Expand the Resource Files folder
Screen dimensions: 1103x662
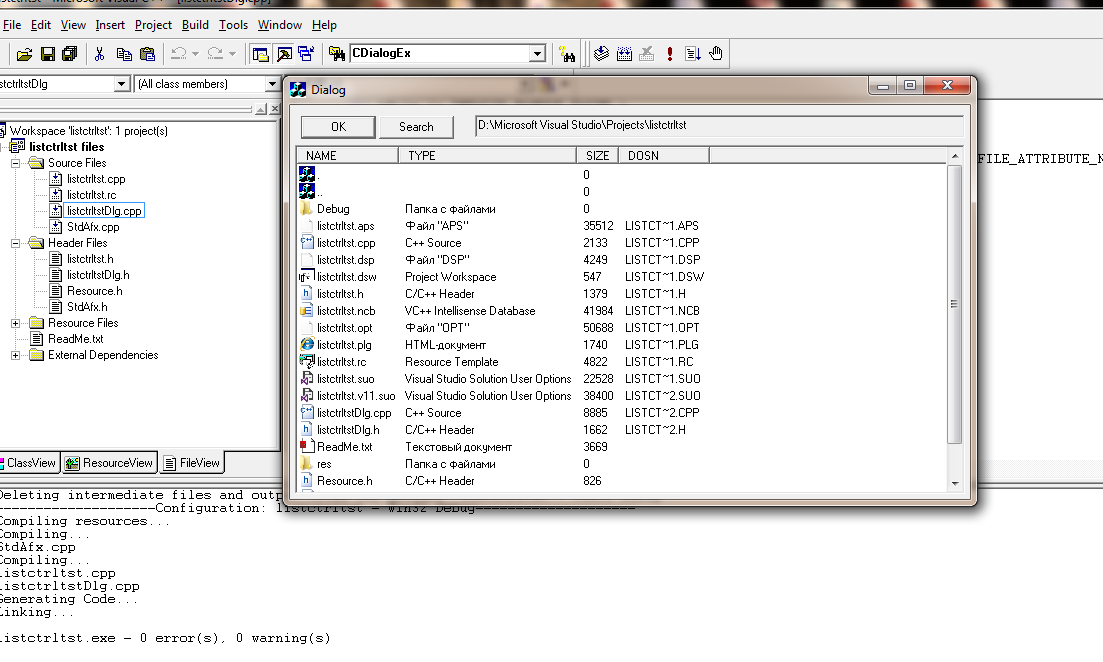click(x=16, y=323)
